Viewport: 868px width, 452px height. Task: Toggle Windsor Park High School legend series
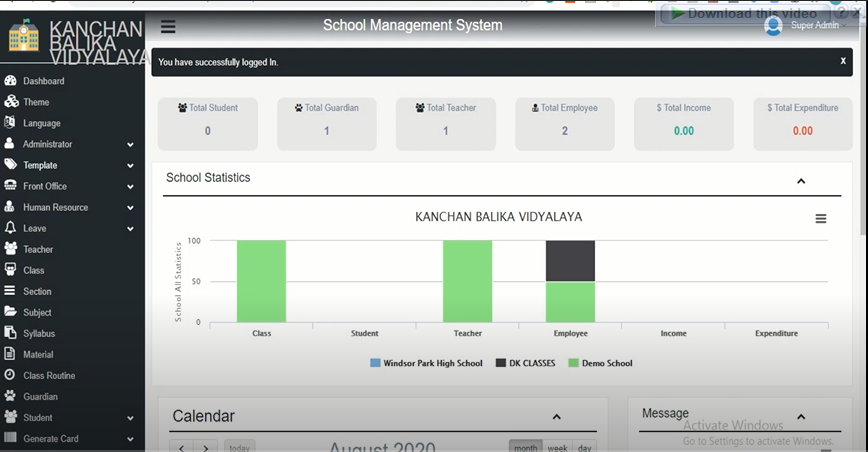tap(426, 363)
